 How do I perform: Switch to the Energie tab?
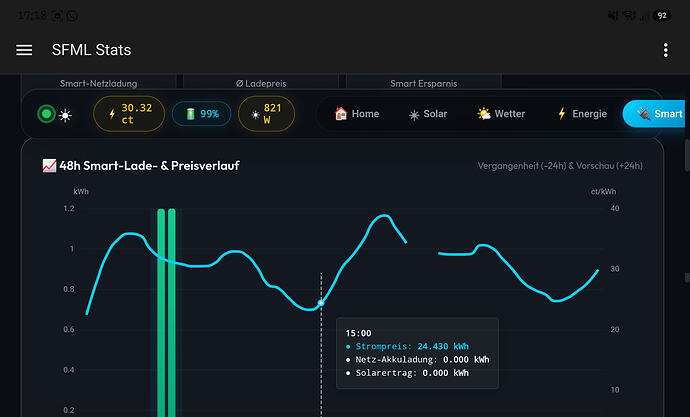(x=582, y=114)
